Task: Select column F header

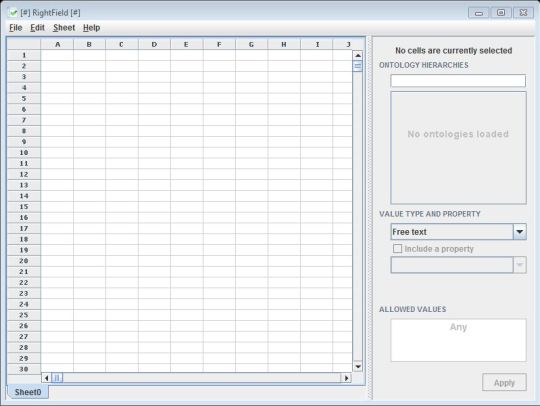Action: pyautogui.click(x=219, y=44)
